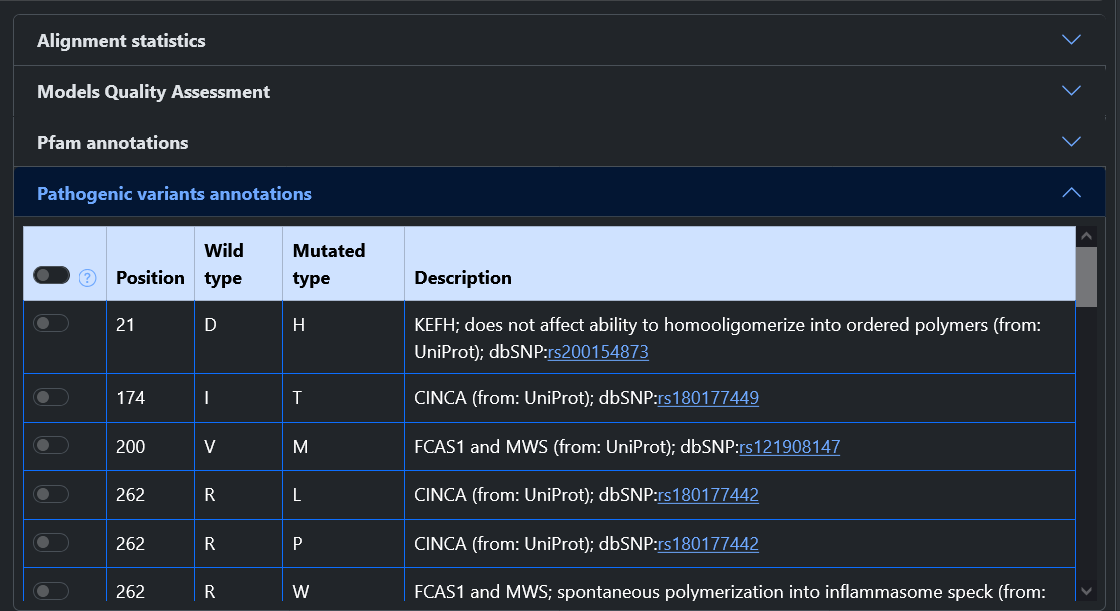1120x611 pixels.
Task: Enable the toggle for position 262 R to P
Action: [x=51, y=542]
